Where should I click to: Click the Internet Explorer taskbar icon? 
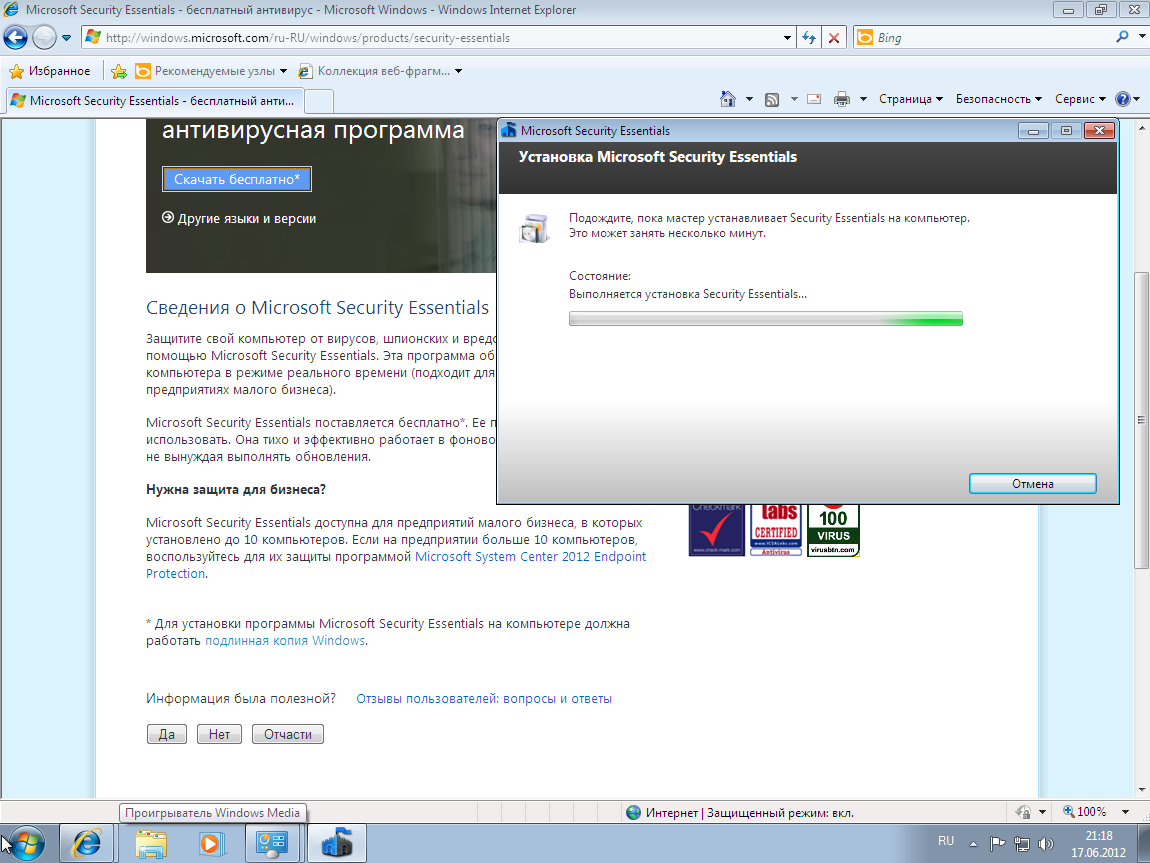coord(87,843)
